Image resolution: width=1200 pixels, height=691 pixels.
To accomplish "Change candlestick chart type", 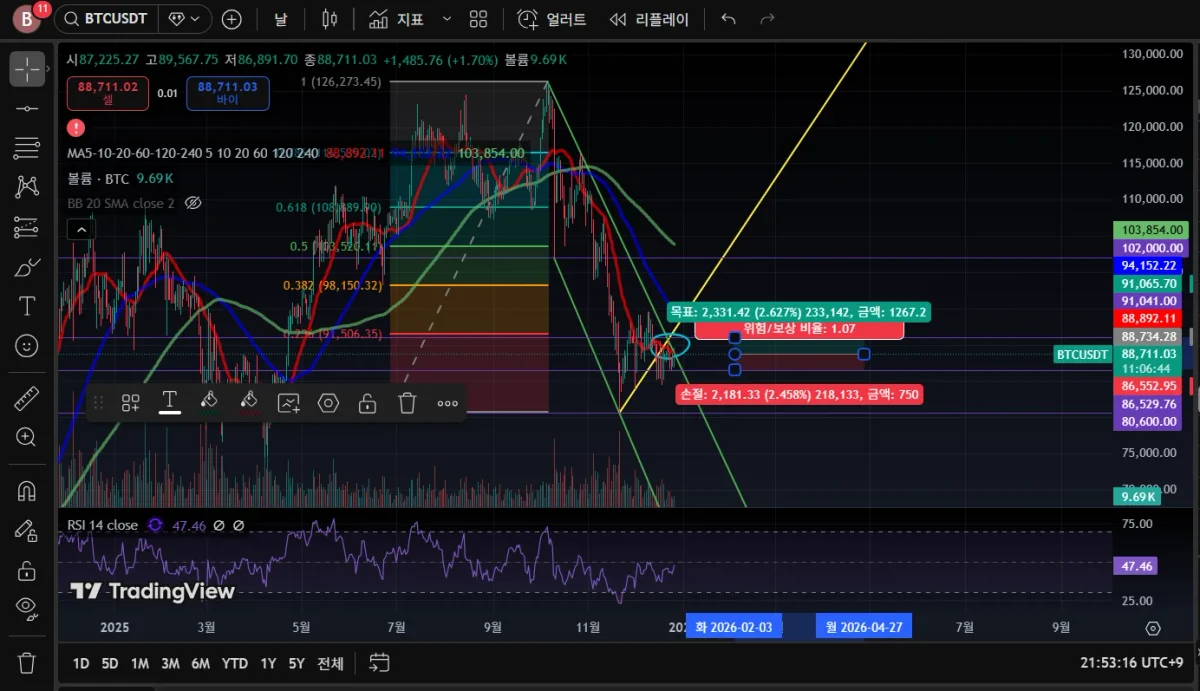I will 330,19.
